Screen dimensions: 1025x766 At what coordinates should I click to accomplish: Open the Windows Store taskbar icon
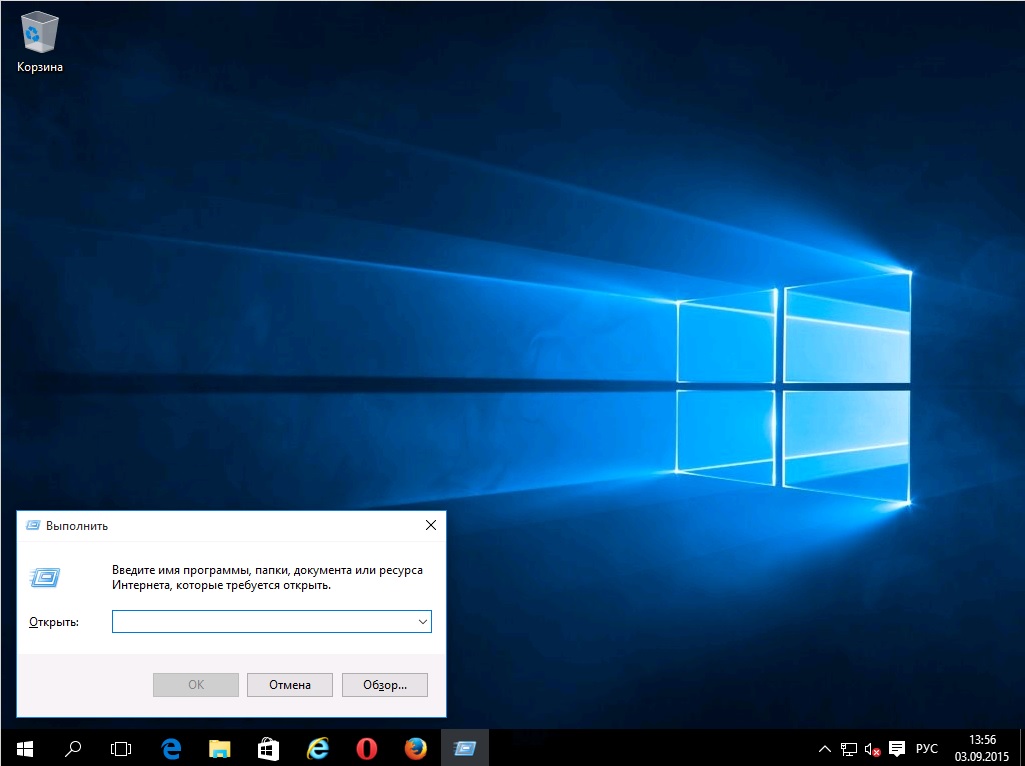tap(268, 748)
